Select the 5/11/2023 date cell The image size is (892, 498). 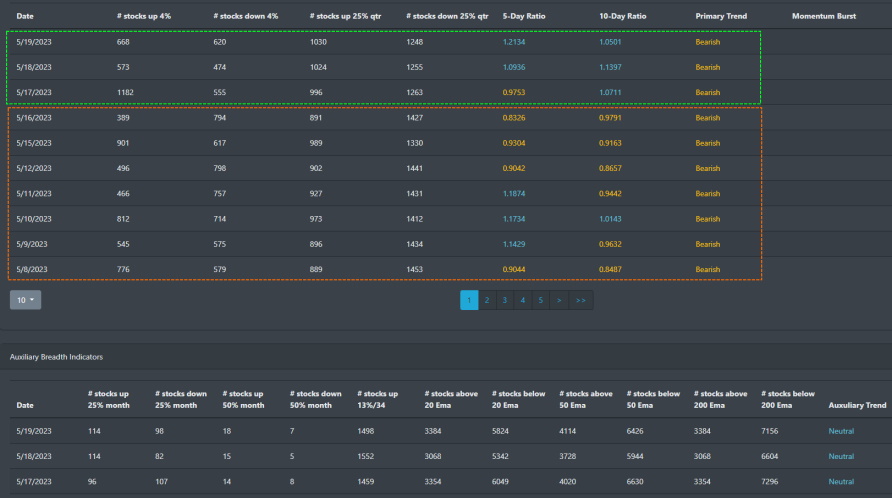(x=34, y=194)
